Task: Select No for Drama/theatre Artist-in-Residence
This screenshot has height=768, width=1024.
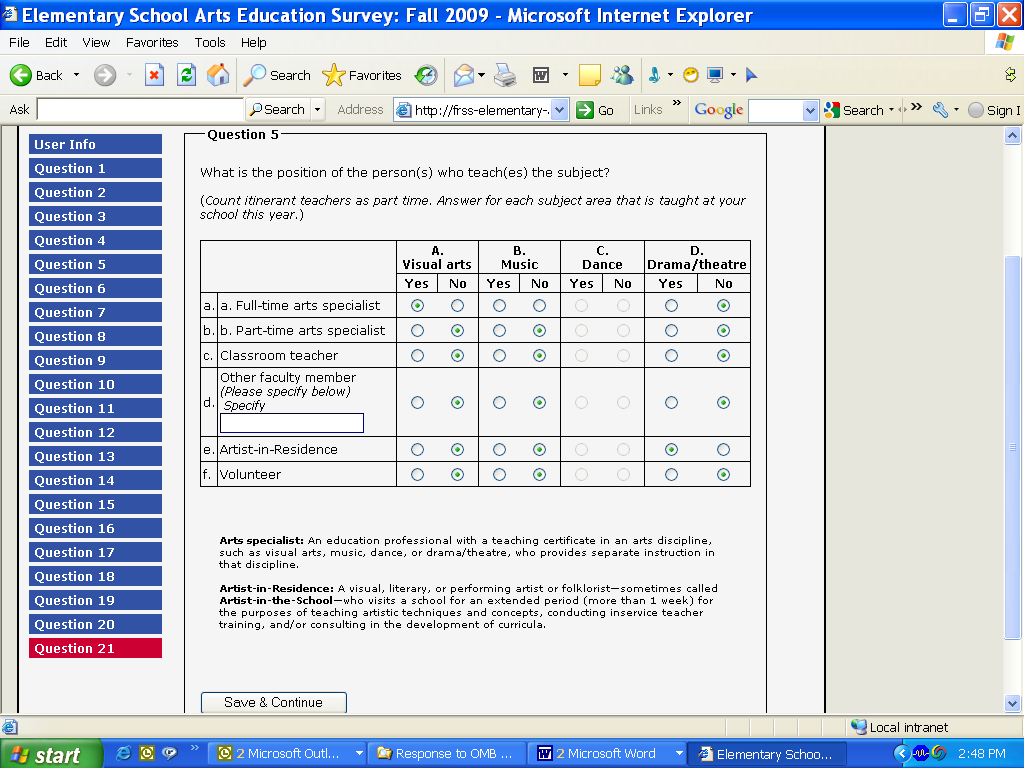Action: point(723,450)
